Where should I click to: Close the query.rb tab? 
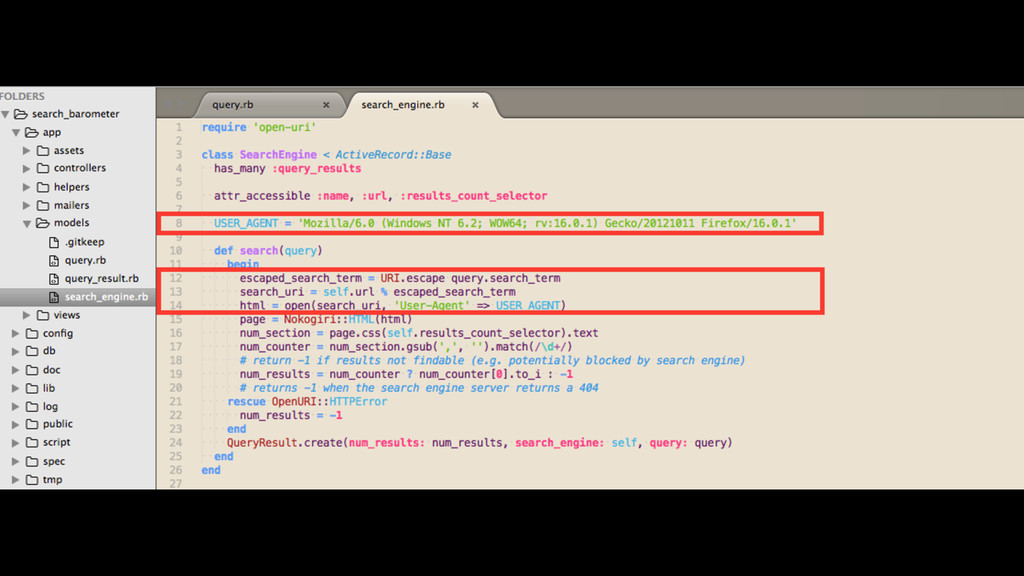tap(326, 105)
